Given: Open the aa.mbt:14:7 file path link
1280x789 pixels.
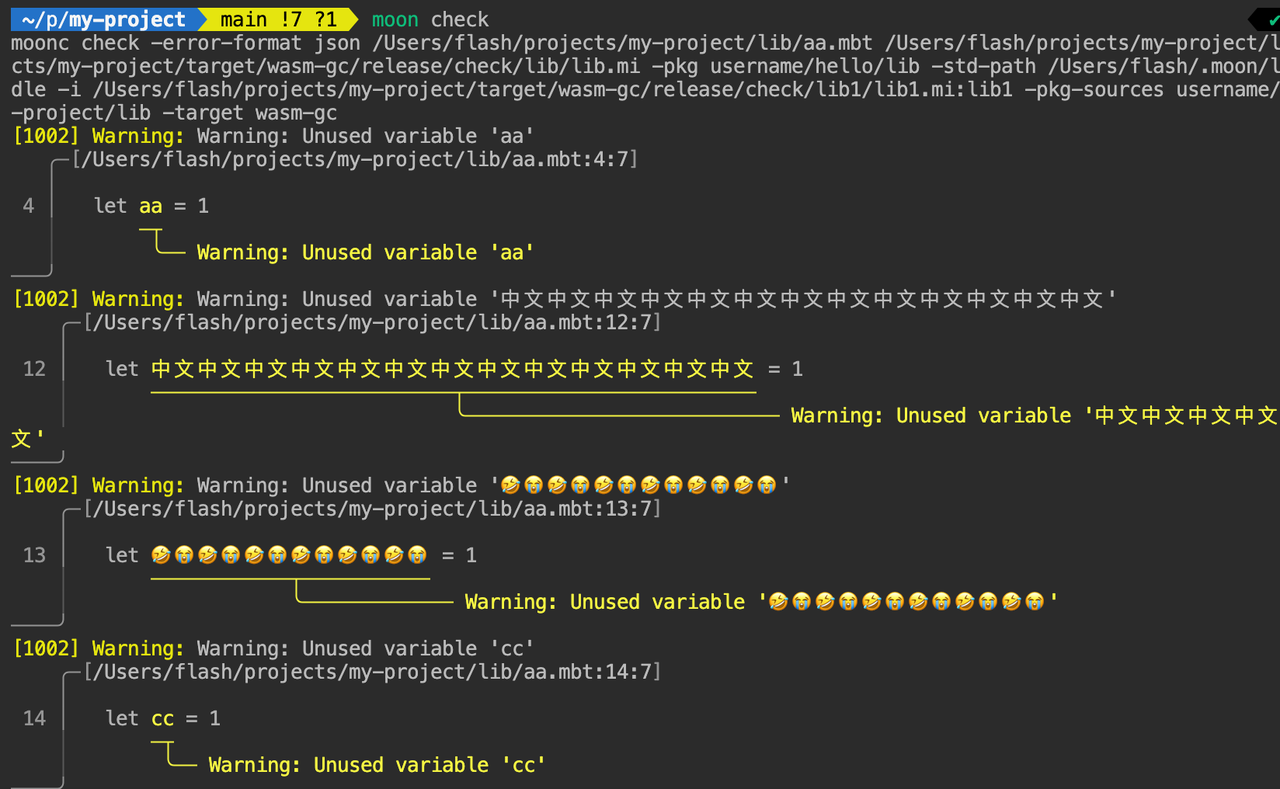Looking at the screenshot, I should [x=371, y=672].
